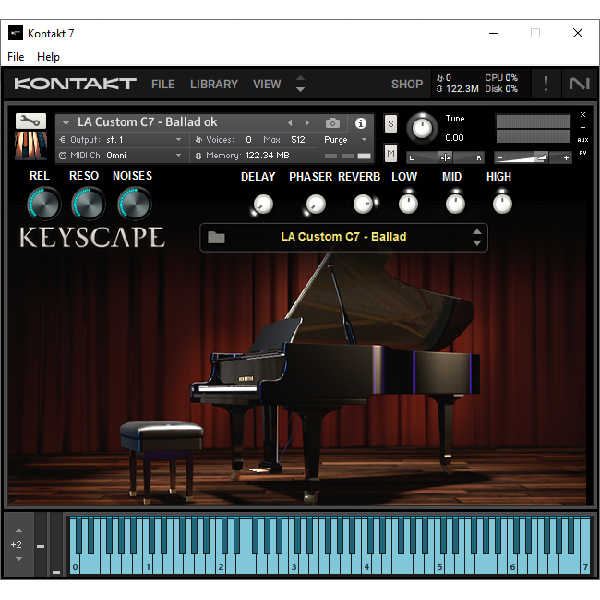Image resolution: width=600 pixels, height=600 pixels.
Task: Select previous preset with up arrow
Action: click(477, 232)
